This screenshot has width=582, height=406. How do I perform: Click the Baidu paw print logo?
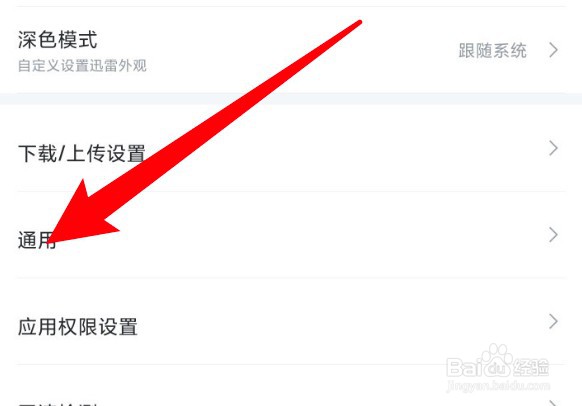[497, 360]
